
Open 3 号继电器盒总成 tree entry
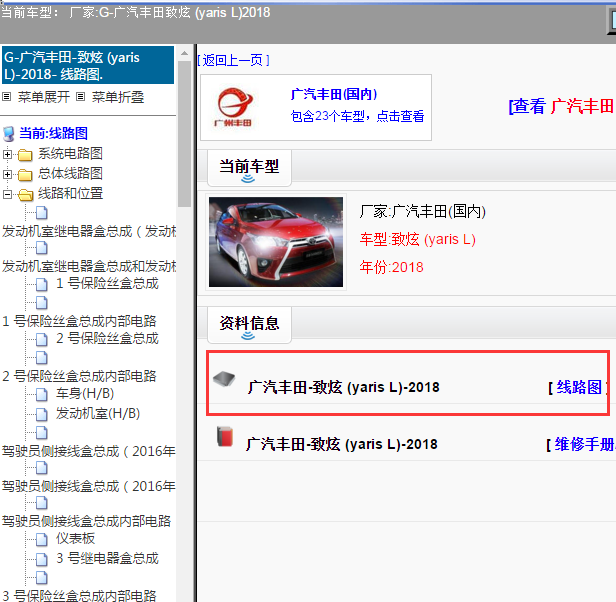[x=107, y=558]
